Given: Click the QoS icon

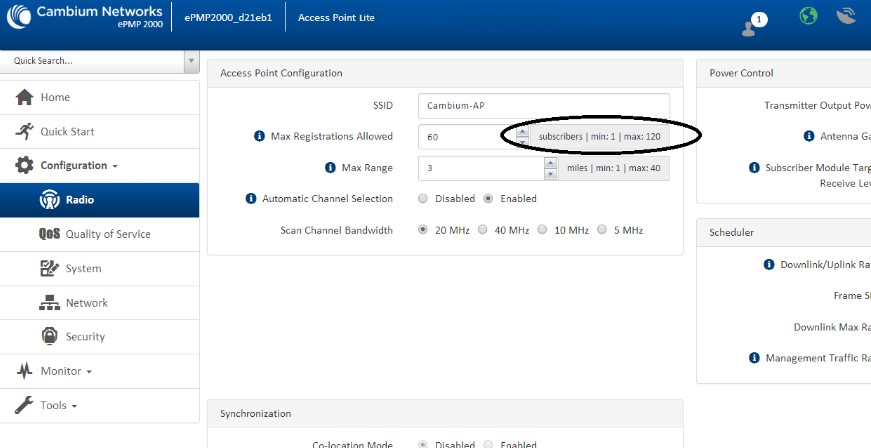Looking at the screenshot, I should coord(49,234).
